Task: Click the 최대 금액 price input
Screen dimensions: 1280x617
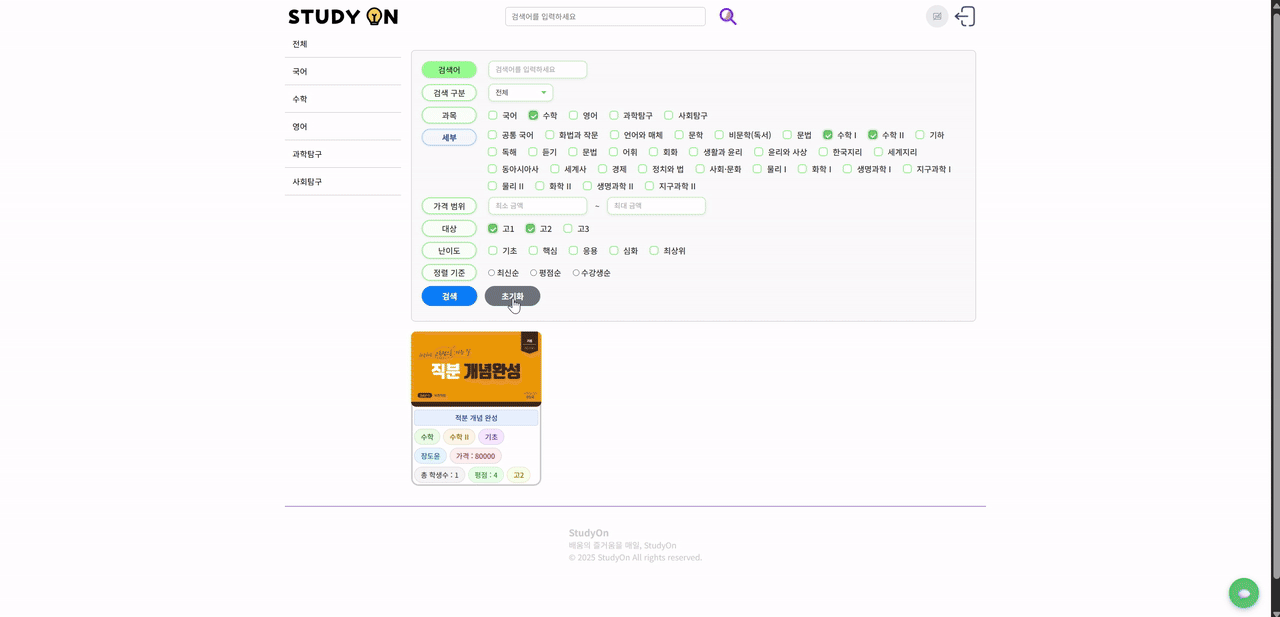Action: (656, 205)
